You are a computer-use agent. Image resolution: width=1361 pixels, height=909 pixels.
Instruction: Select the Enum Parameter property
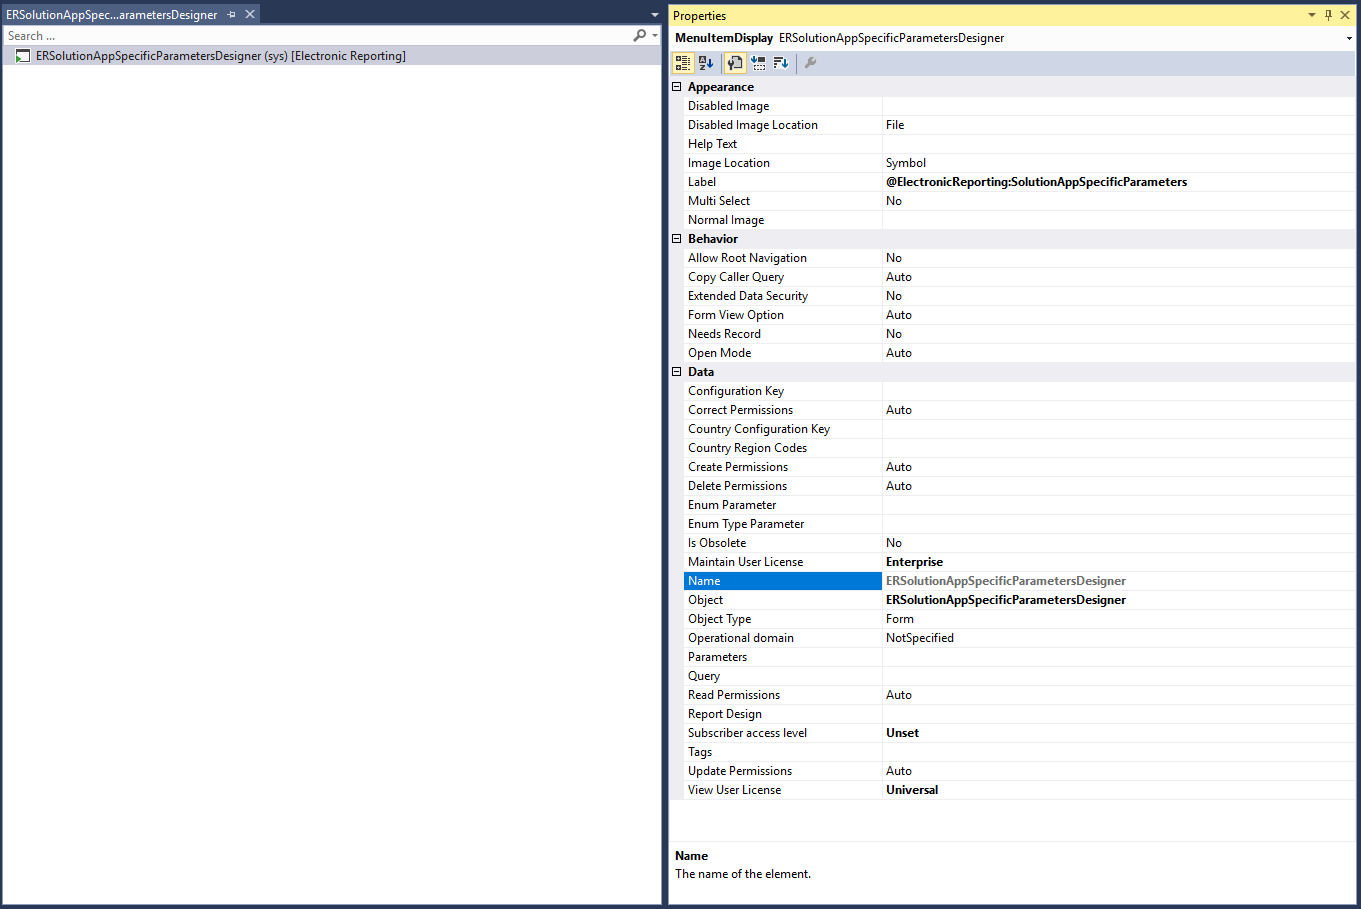tap(783, 505)
